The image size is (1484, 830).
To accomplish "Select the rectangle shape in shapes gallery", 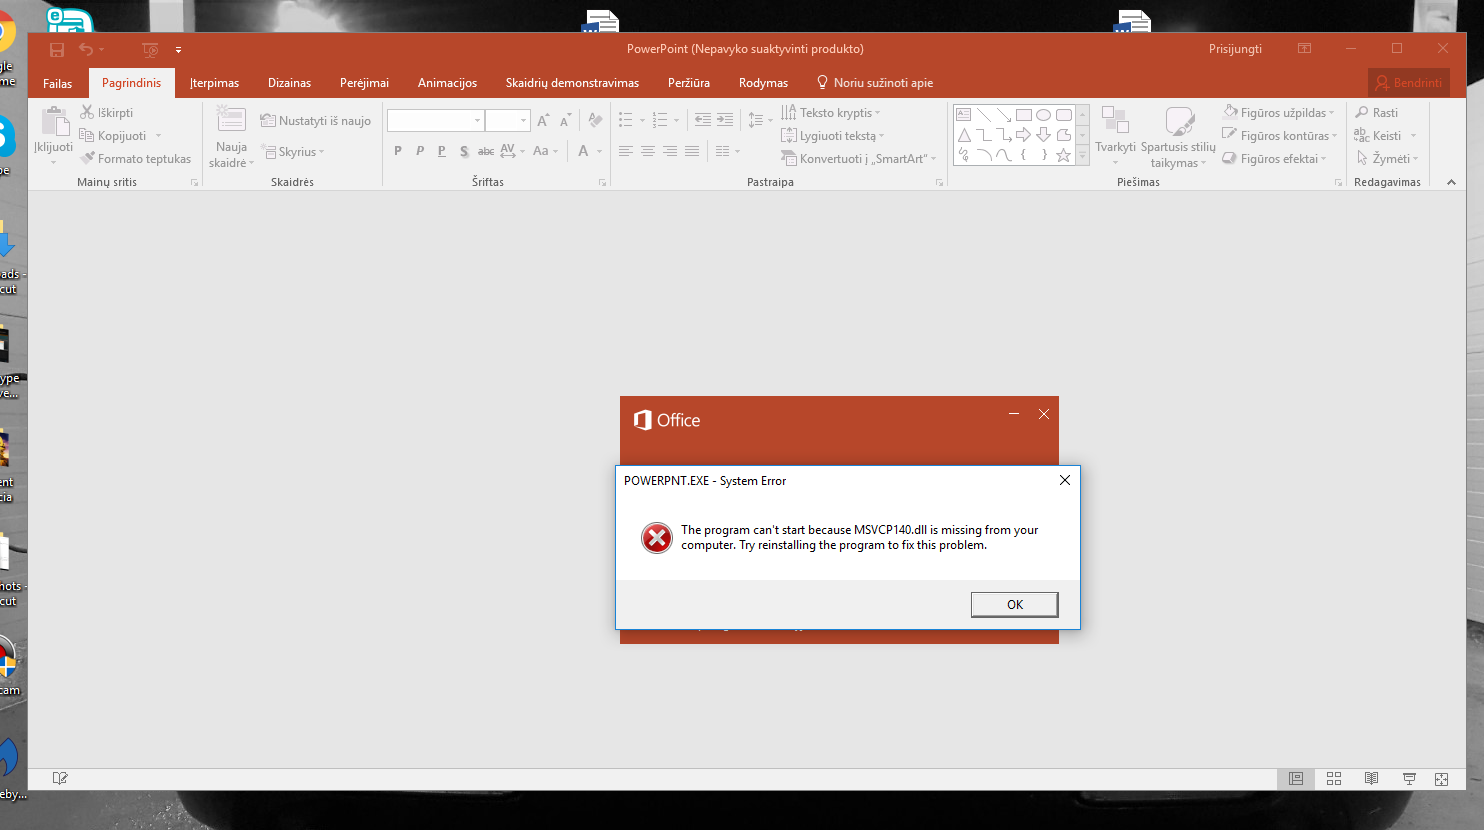I will 1023,115.
